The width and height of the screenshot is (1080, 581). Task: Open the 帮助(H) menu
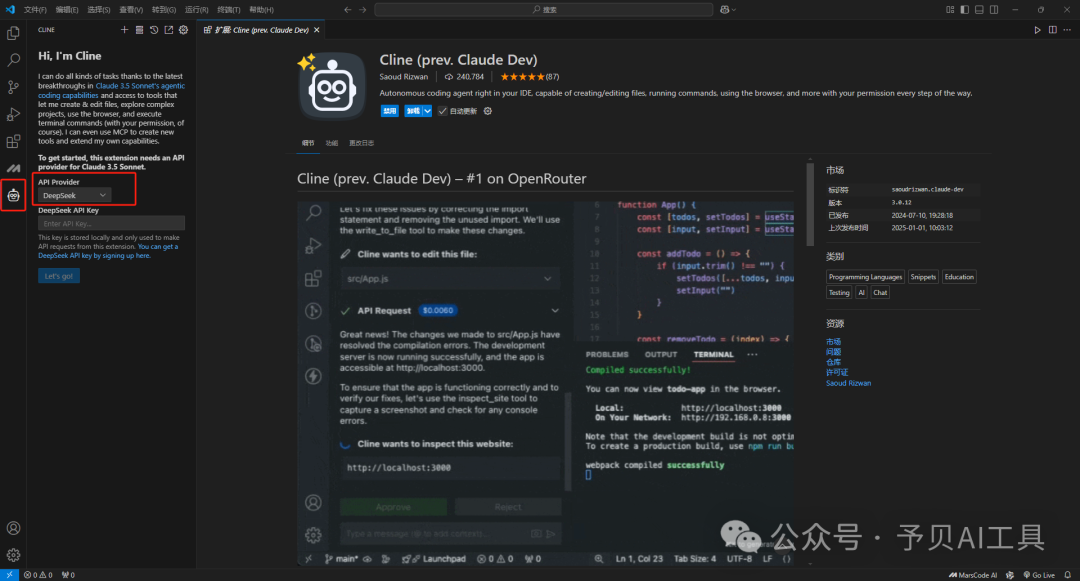[x=261, y=10]
